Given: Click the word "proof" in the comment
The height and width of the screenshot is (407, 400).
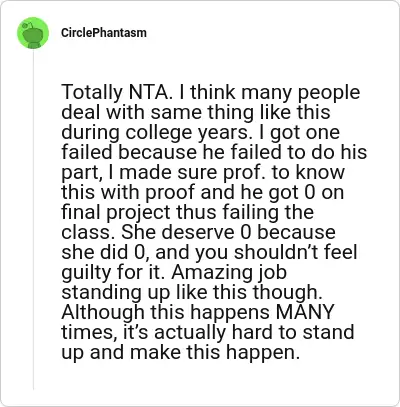Looking at the screenshot, I should point(170,193).
